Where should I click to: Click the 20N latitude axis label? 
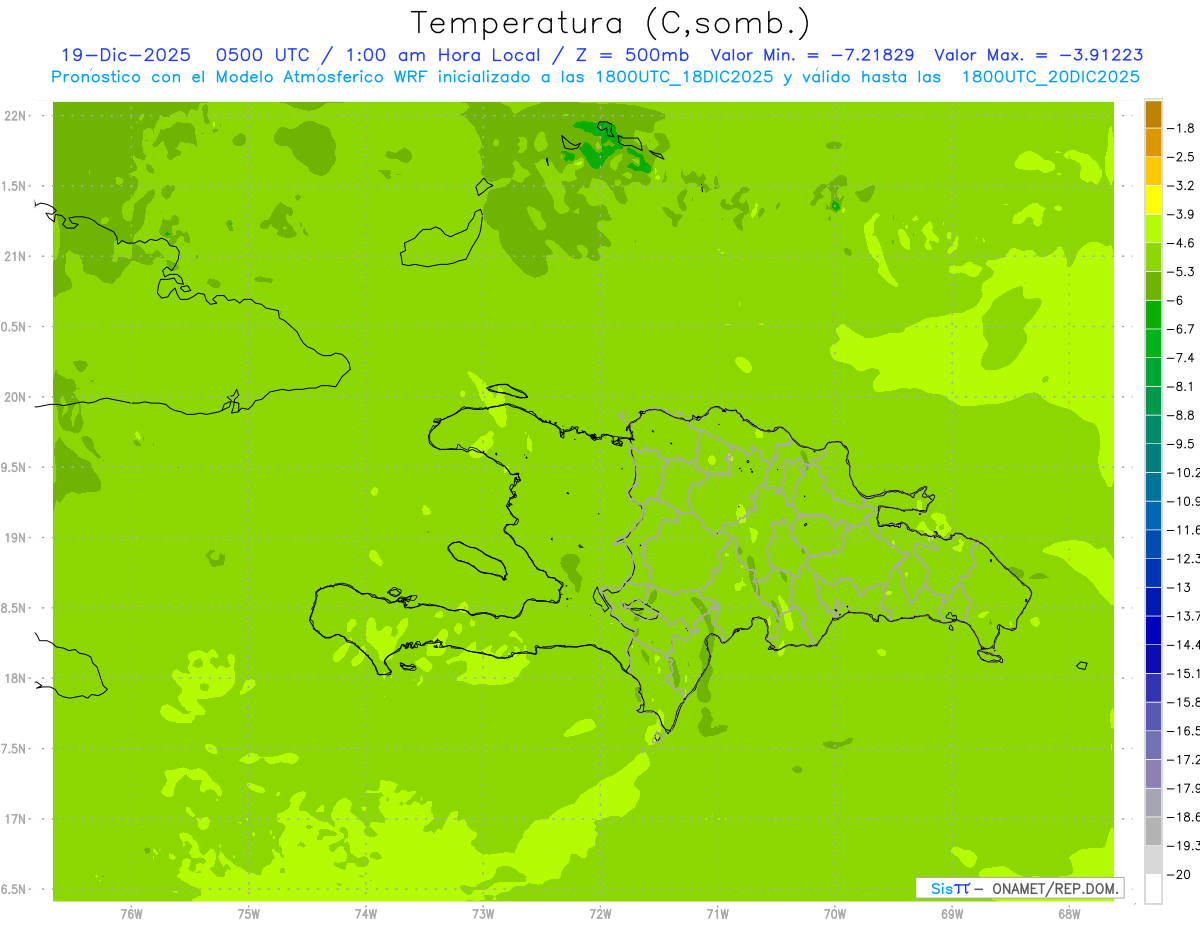[x=16, y=397]
